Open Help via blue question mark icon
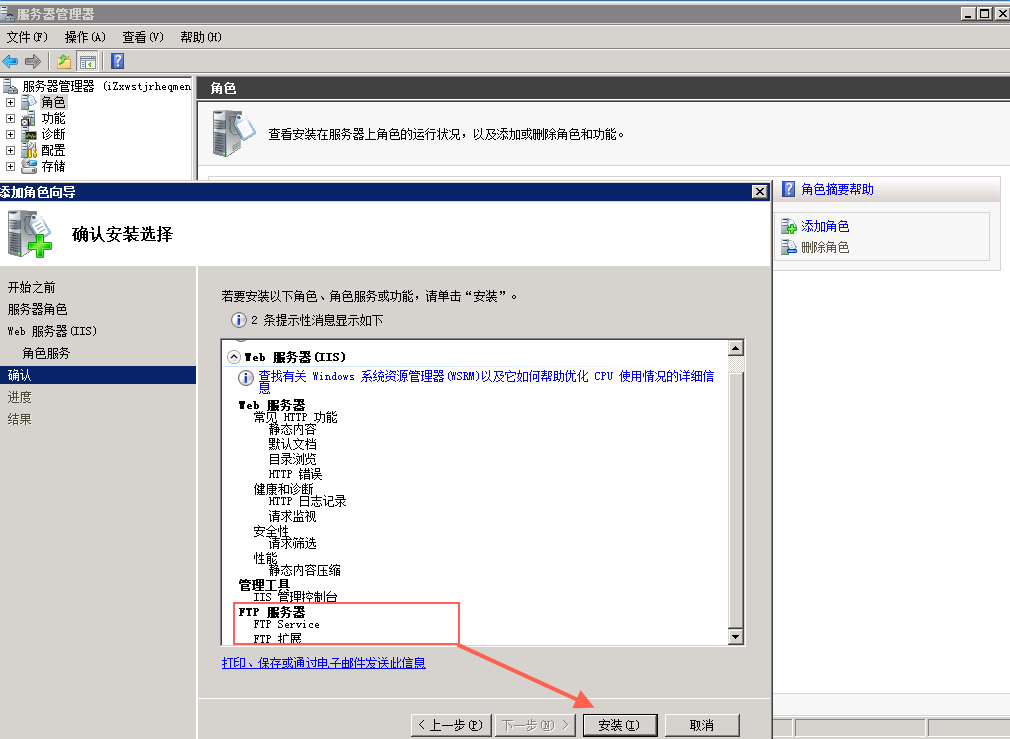The height and width of the screenshot is (739, 1010). (117, 61)
